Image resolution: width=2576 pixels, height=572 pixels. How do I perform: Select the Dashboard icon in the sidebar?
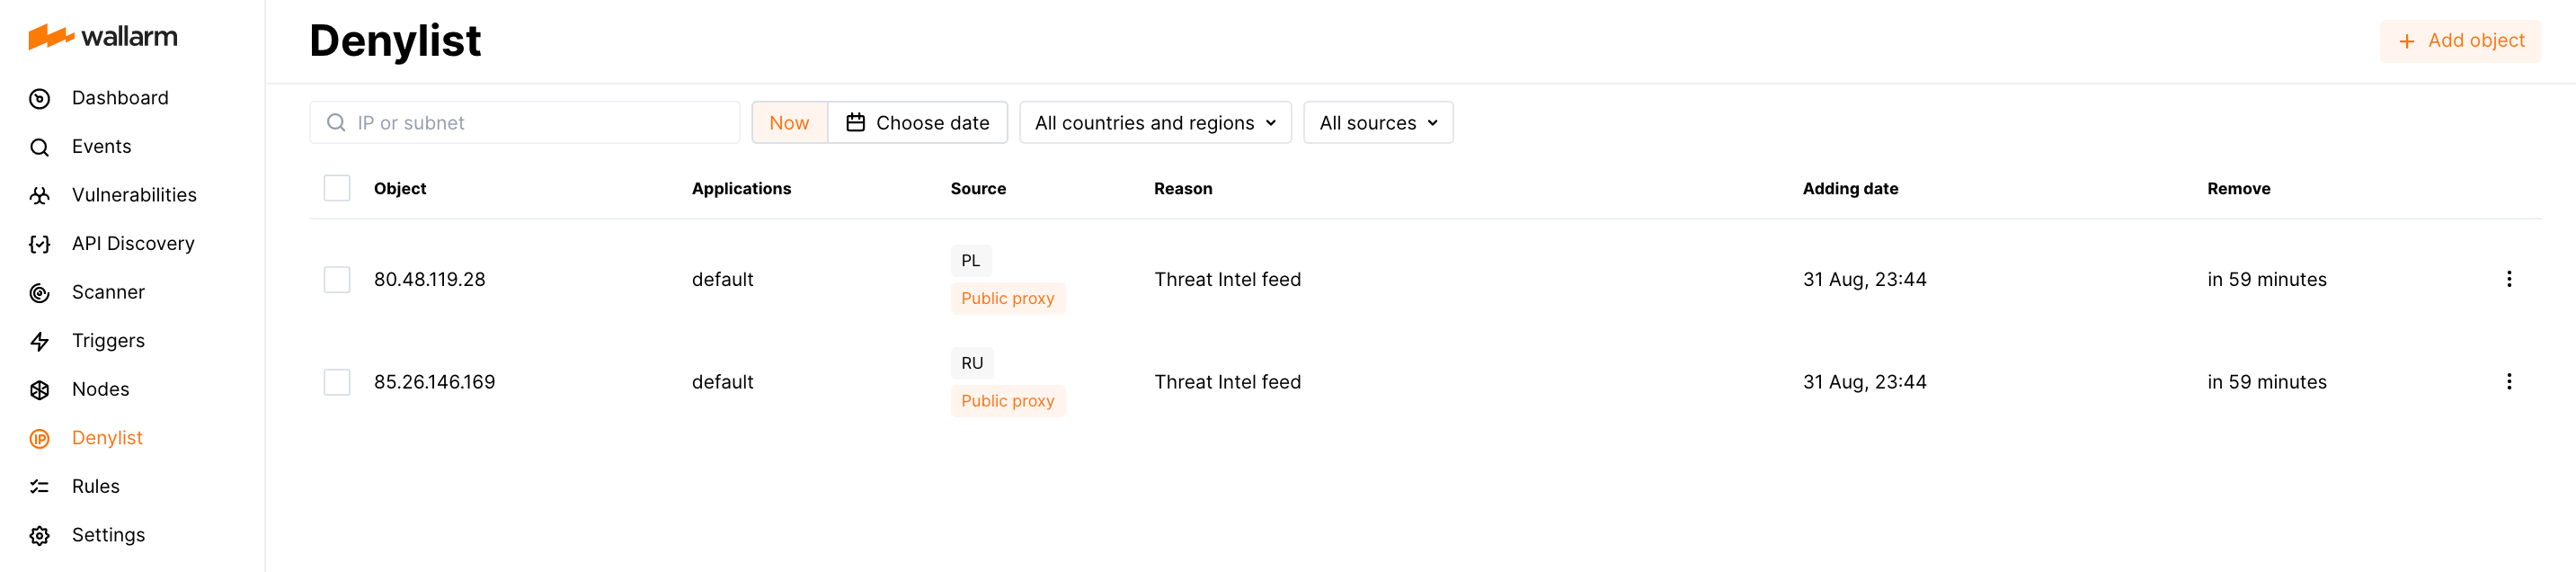(40, 97)
